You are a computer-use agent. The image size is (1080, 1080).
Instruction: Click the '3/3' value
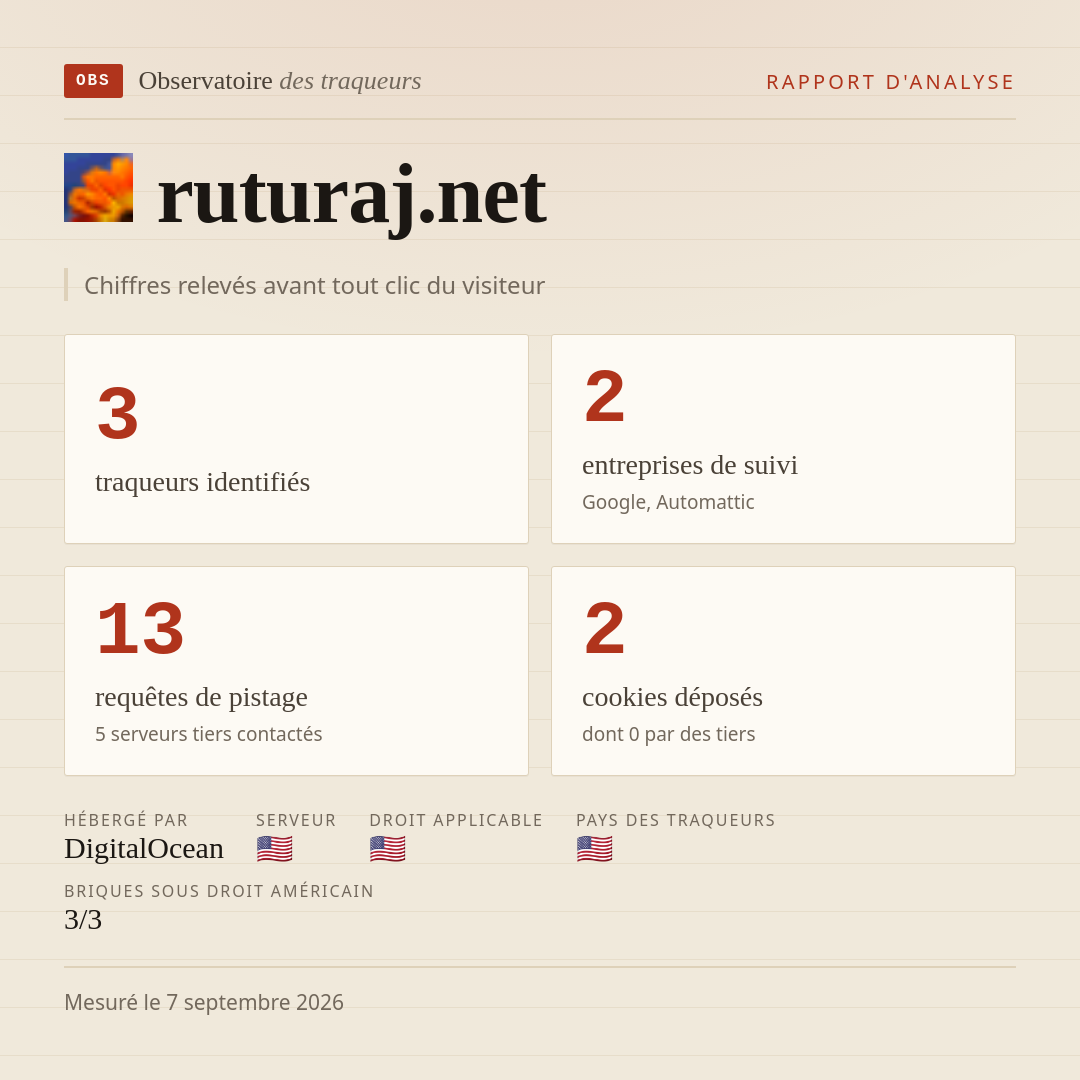[83, 920]
